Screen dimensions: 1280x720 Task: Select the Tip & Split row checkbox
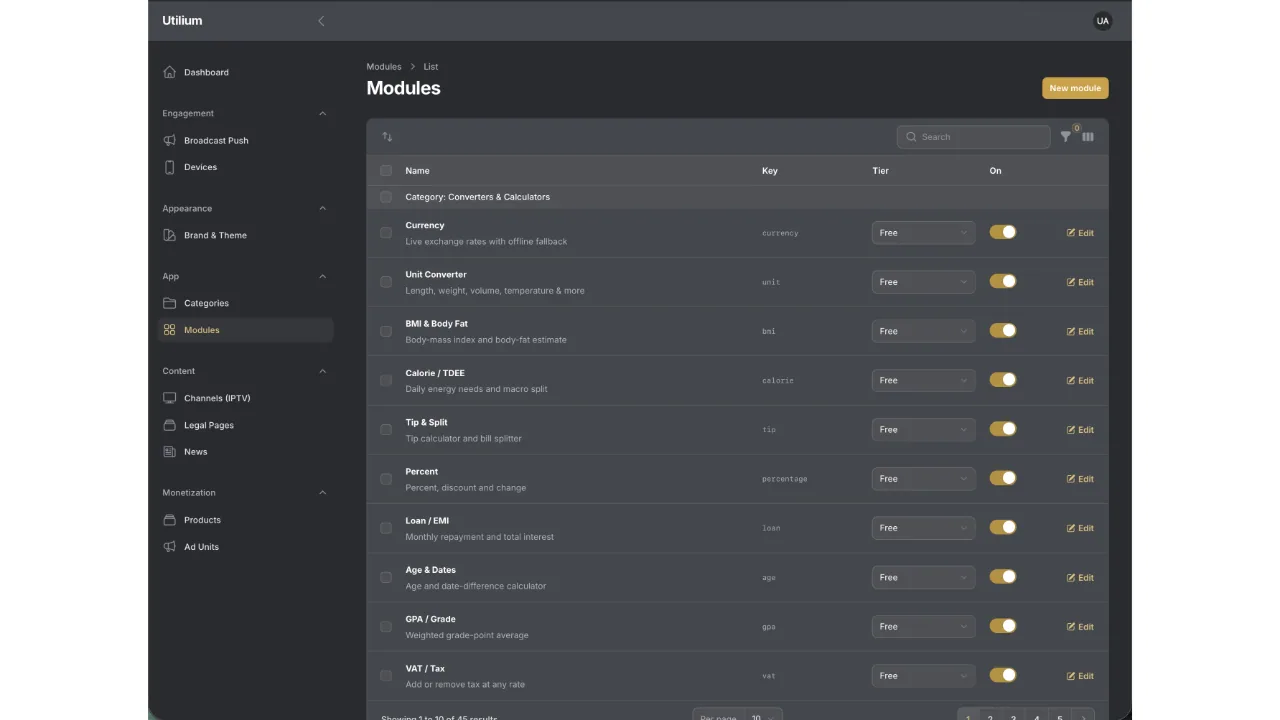click(386, 430)
